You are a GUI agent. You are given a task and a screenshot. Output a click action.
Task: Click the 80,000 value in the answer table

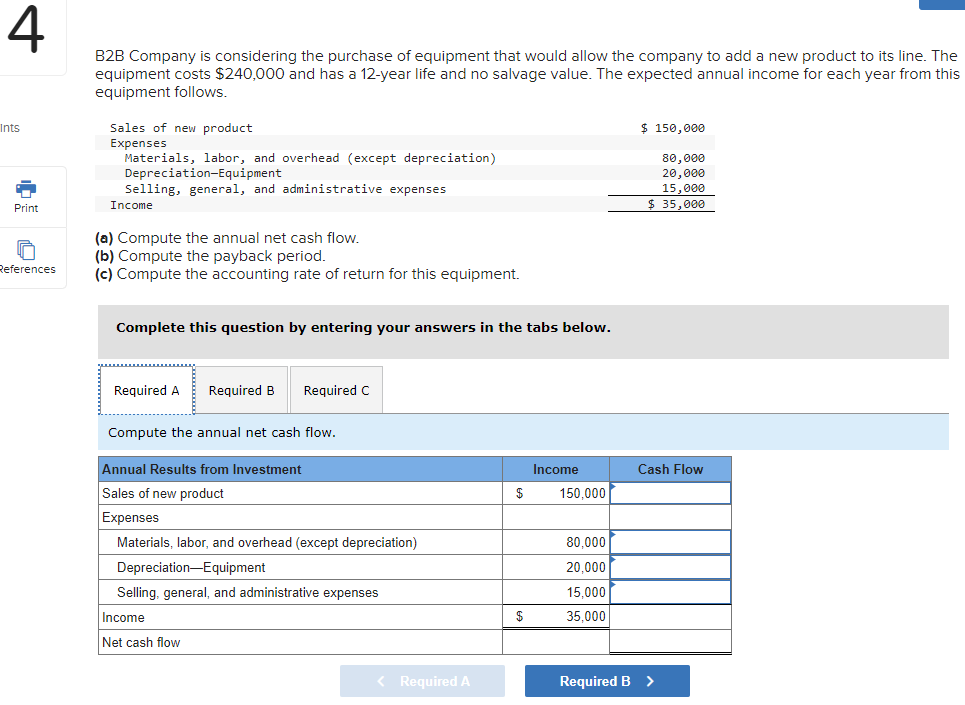[x=586, y=542]
